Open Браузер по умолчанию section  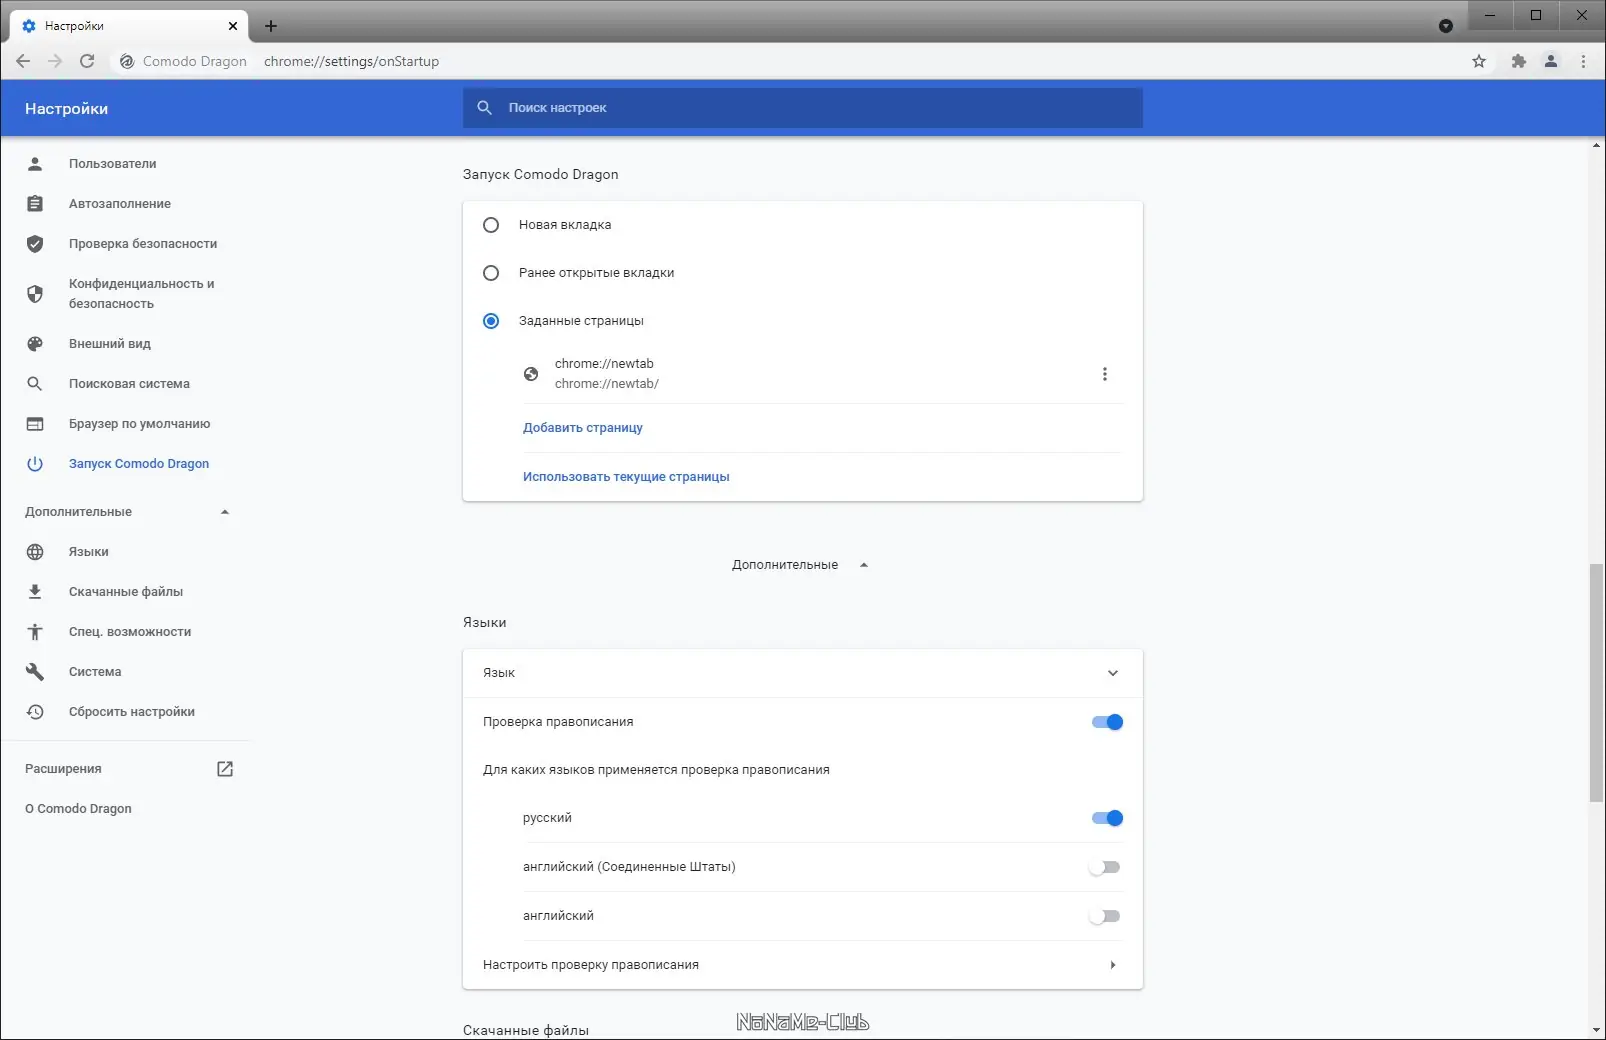coord(140,424)
